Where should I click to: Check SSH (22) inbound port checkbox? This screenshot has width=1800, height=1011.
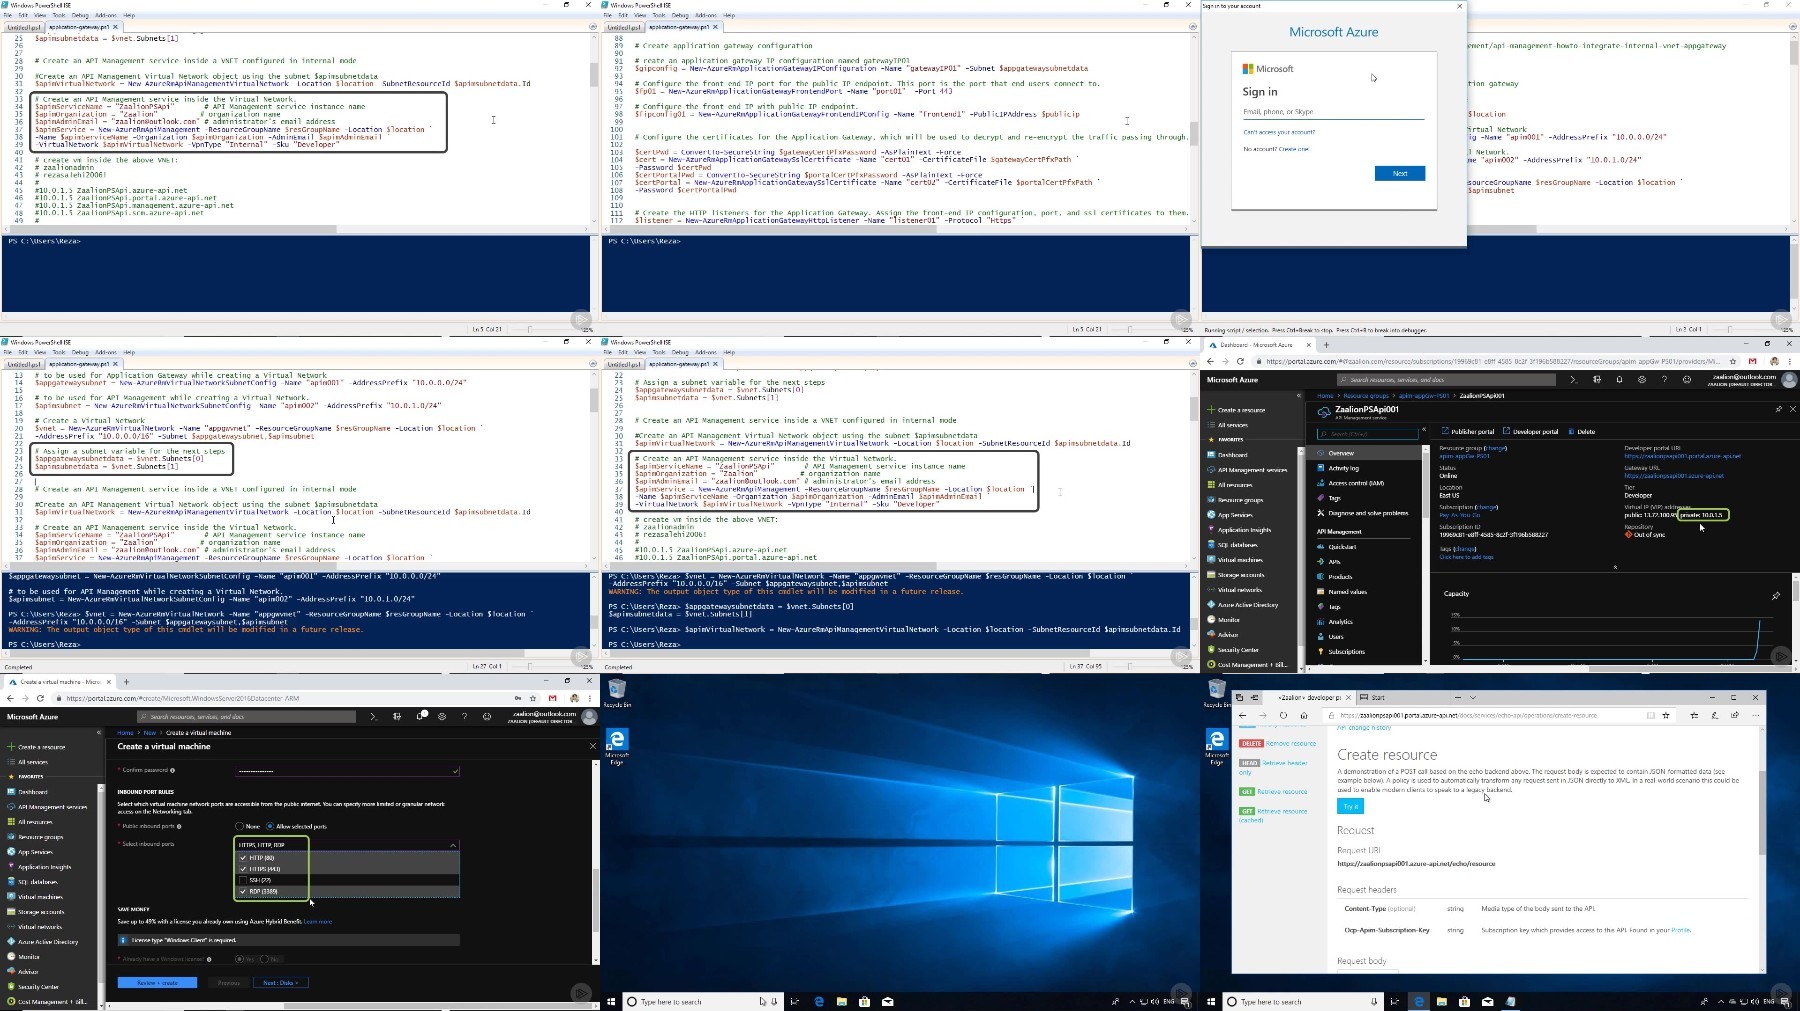pyautogui.click(x=243, y=880)
